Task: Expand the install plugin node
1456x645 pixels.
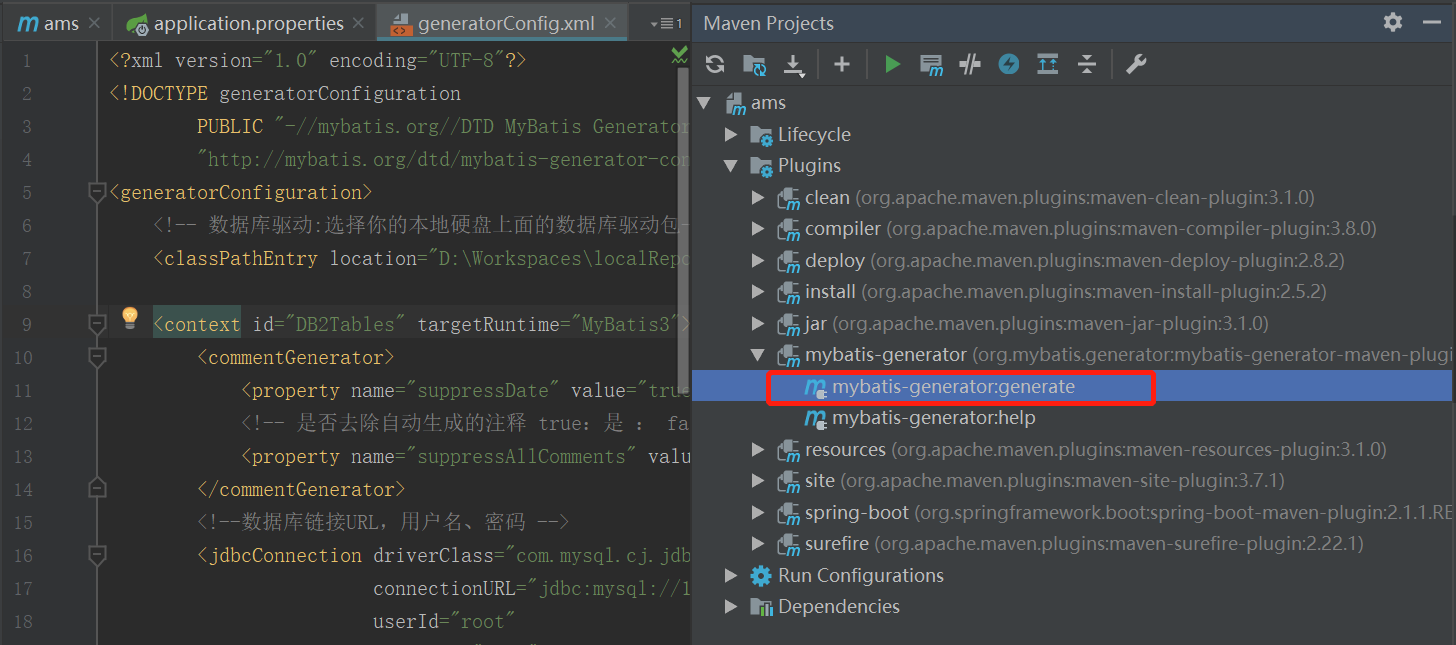Action: click(x=759, y=292)
